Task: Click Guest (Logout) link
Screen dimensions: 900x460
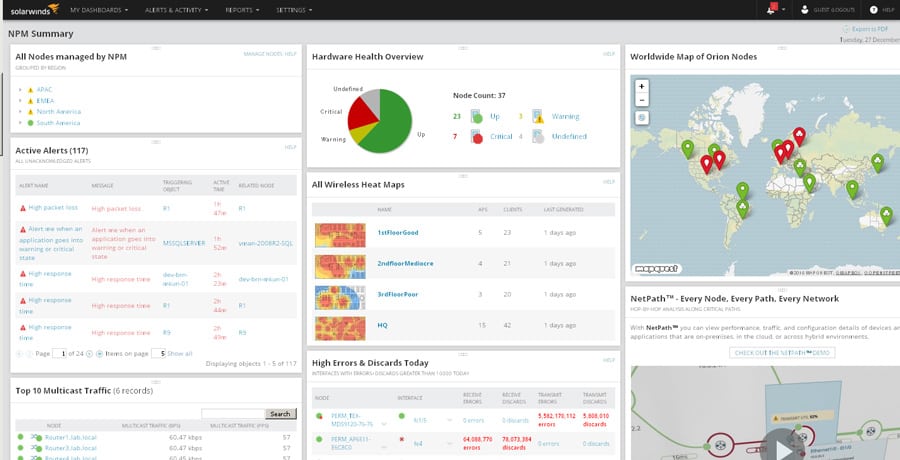Action: [x=834, y=10]
